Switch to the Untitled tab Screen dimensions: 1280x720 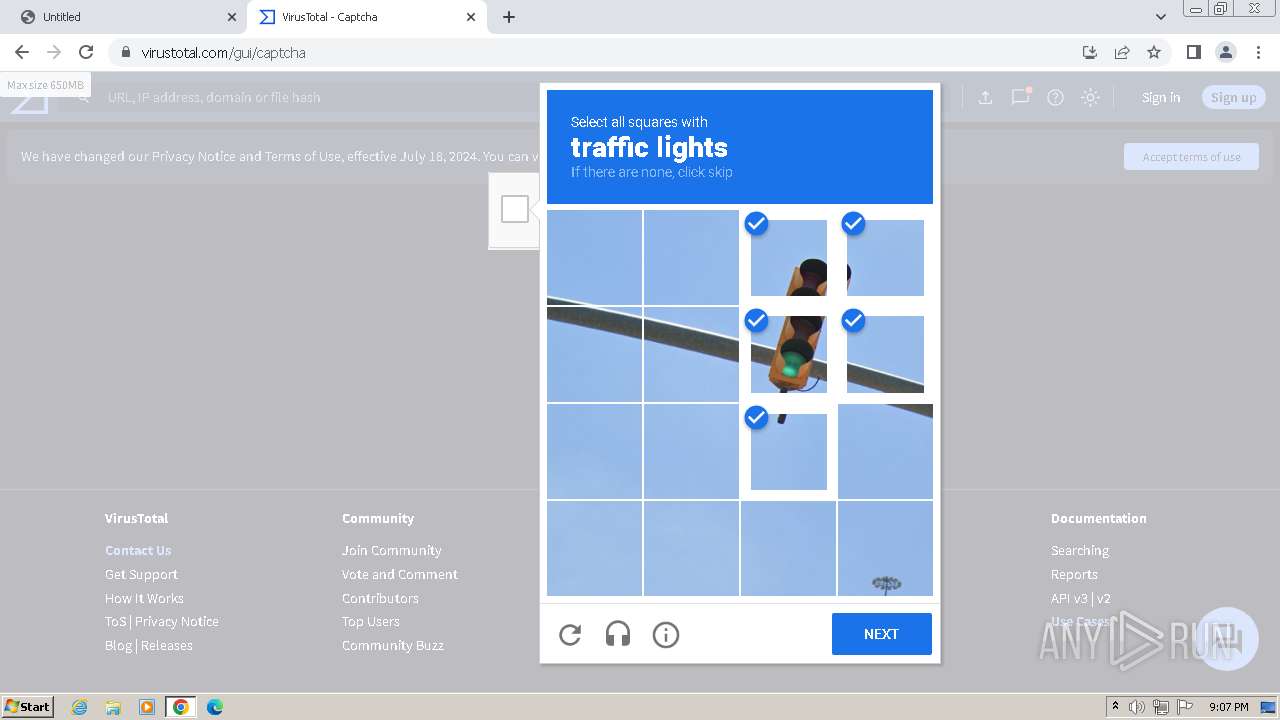point(120,17)
